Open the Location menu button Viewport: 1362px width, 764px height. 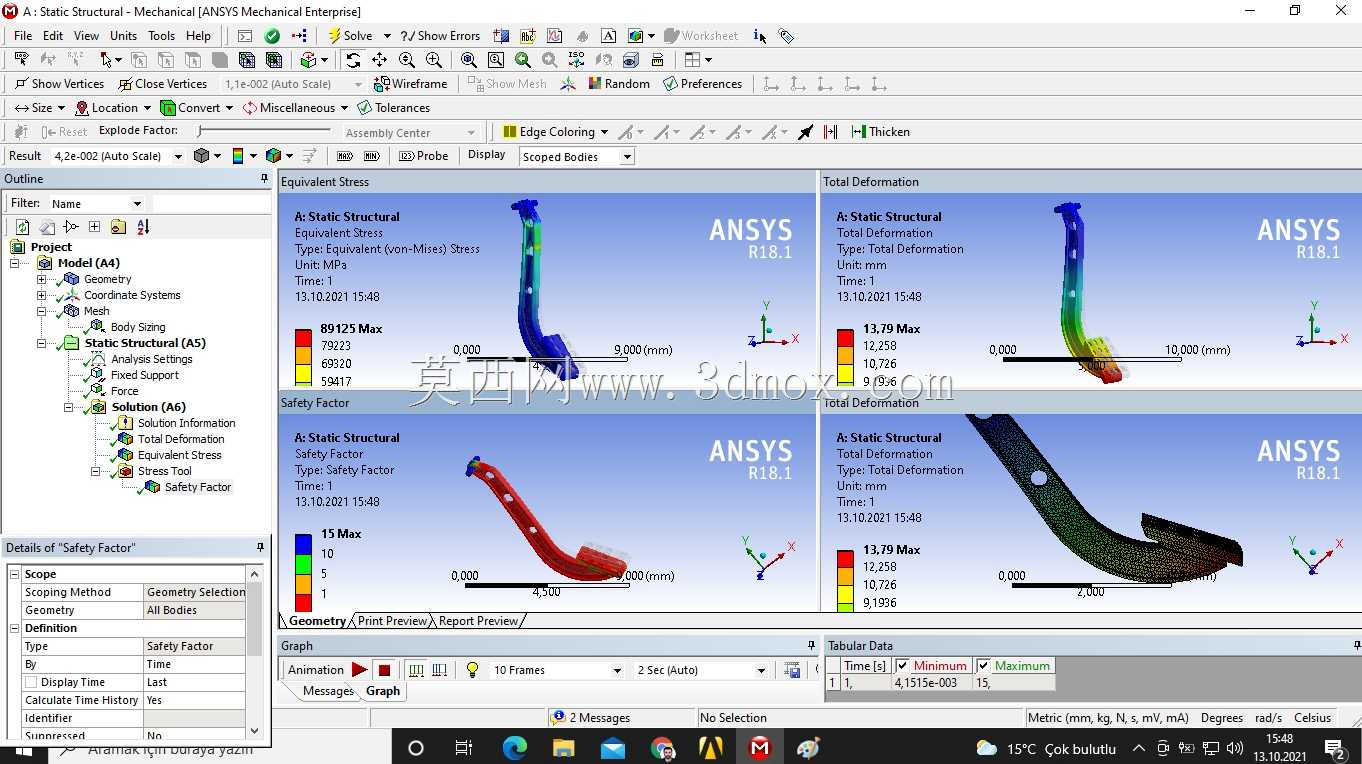tap(113, 108)
